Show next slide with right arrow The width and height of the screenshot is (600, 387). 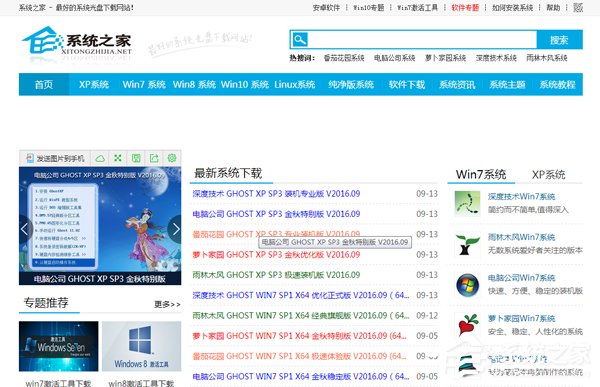pyautogui.click(x=175, y=229)
